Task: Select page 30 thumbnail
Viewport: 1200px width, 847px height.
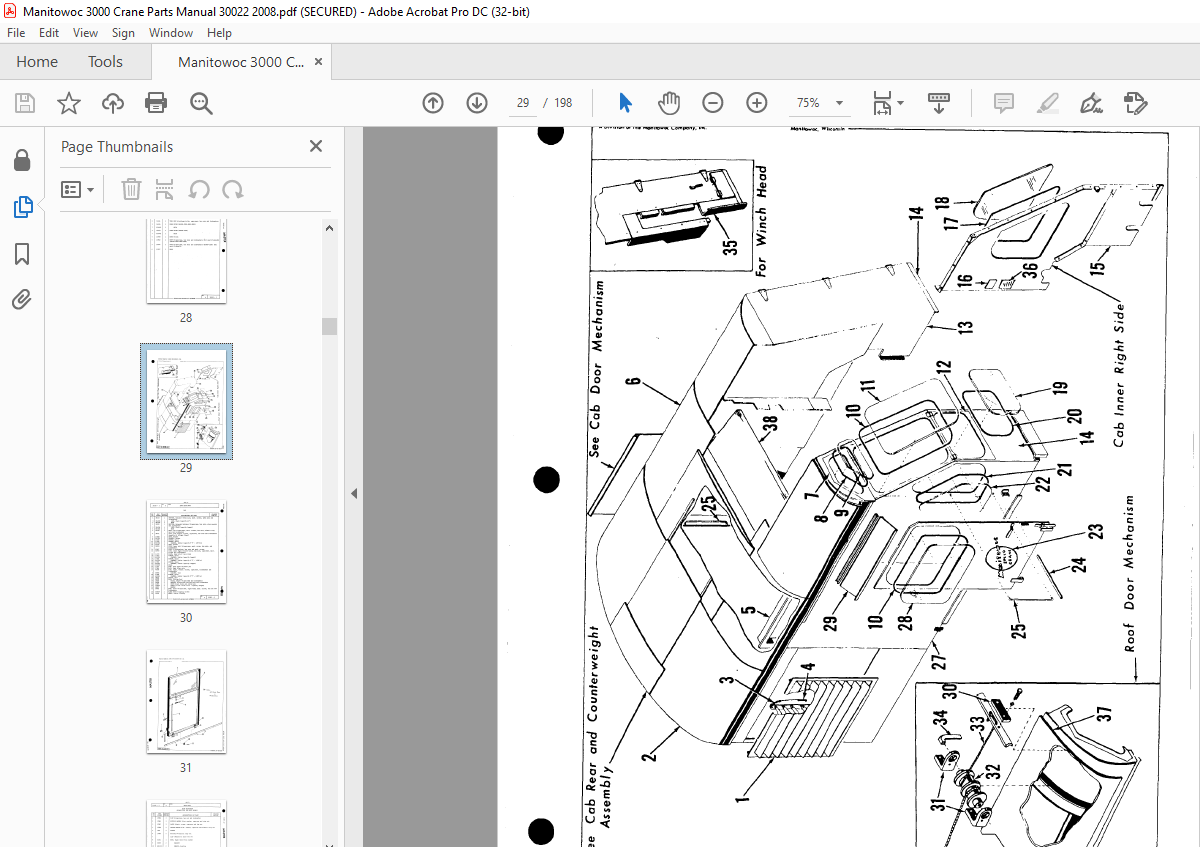Action: 186,552
